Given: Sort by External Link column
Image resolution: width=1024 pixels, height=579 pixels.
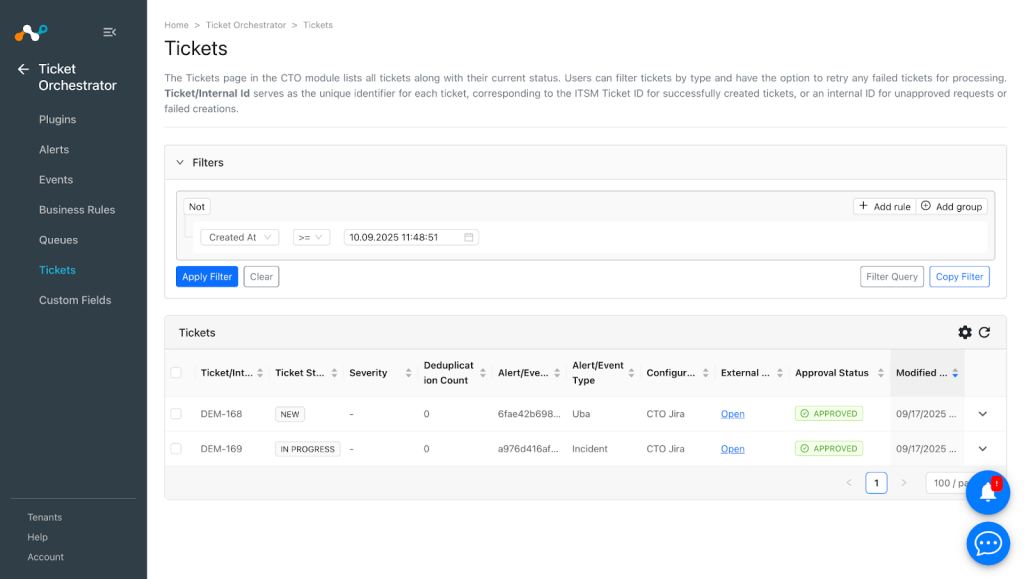Looking at the screenshot, I should pos(780,373).
